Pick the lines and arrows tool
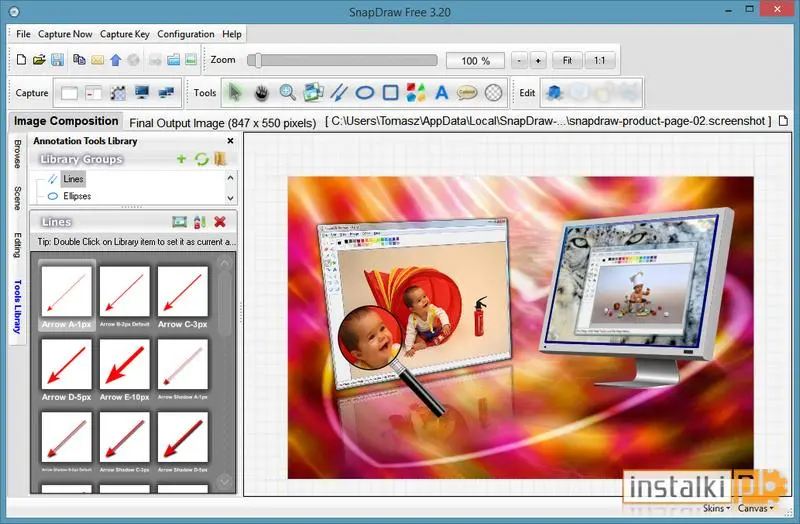Image resolution: width=800 pixels, height=524 pixels. (x=339, y=93)
